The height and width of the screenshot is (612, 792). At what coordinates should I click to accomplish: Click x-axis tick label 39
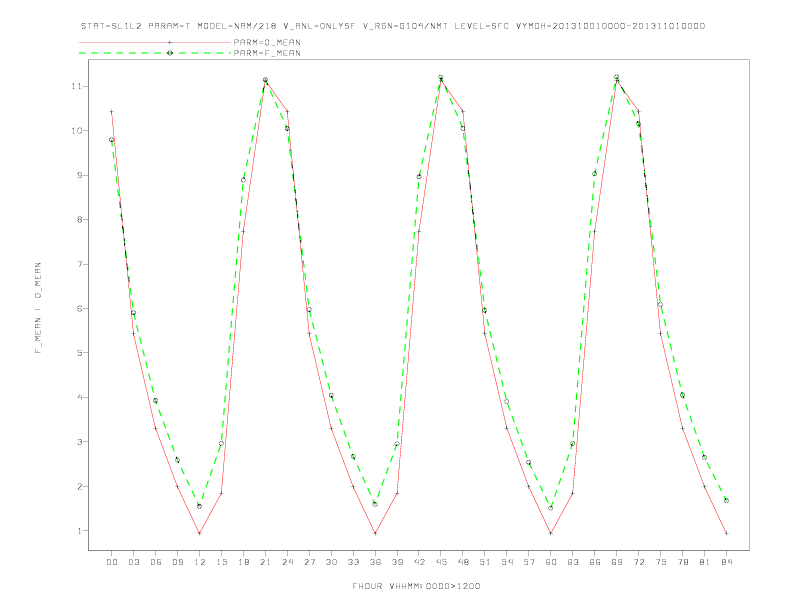click(x=397, y=562)
